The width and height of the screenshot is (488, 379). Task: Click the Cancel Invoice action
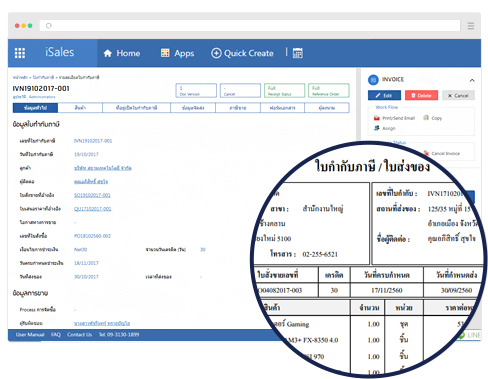442,153
